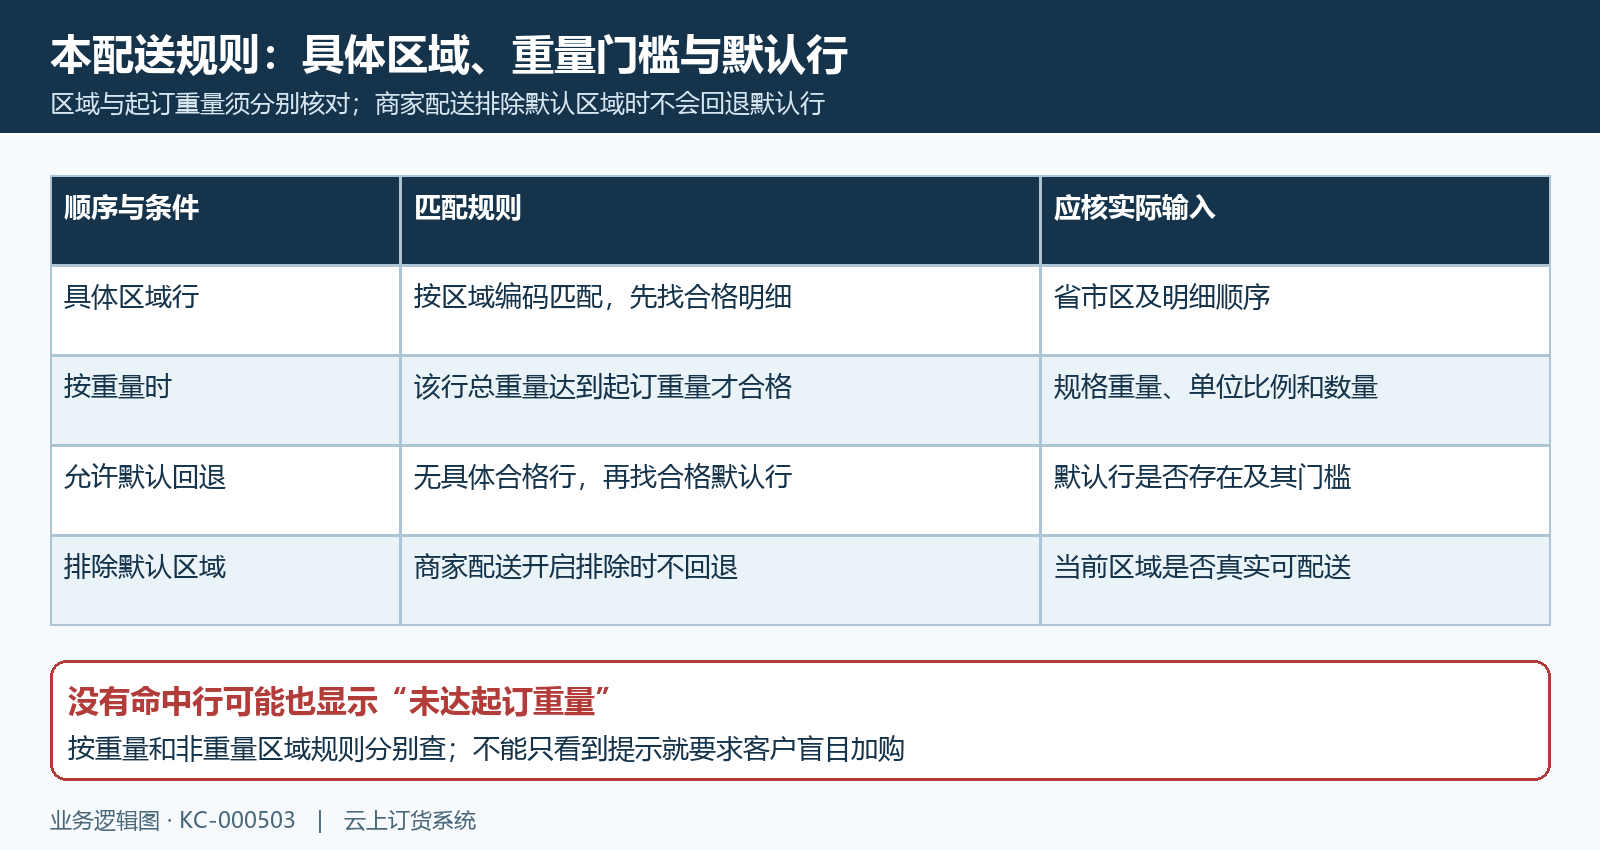1600x850 pixels.
Task: Click the title "本配送规则：具体区域、重量门槛与默认行"
Action: (x=449, y=55)
